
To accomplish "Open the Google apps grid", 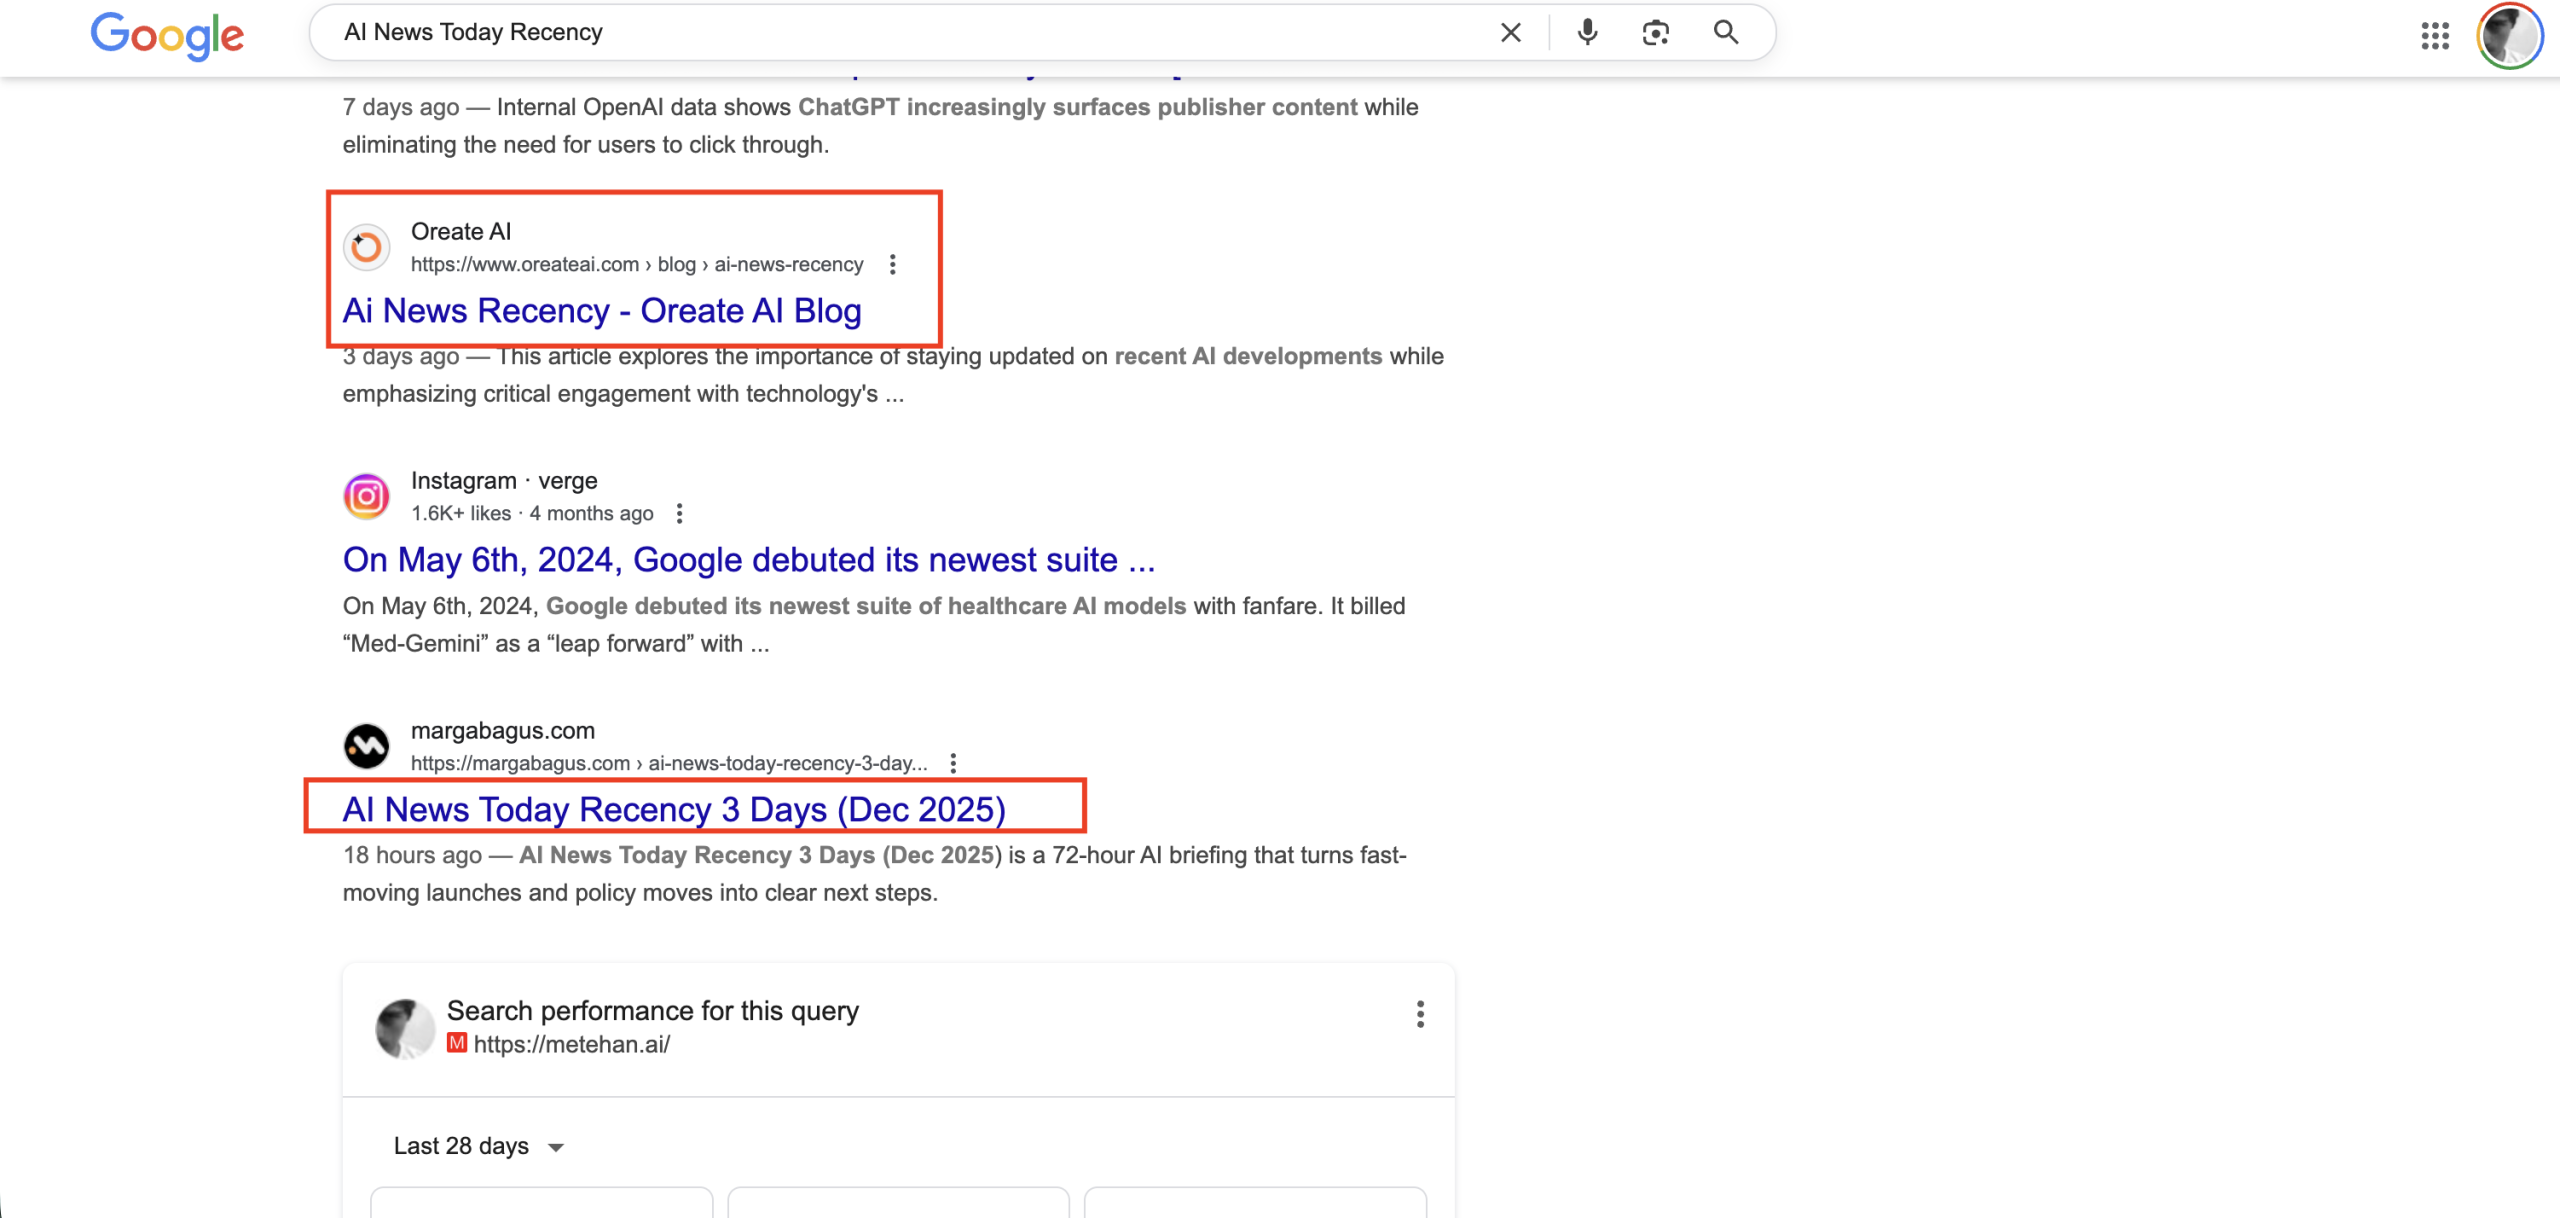I will [2435, 36].
